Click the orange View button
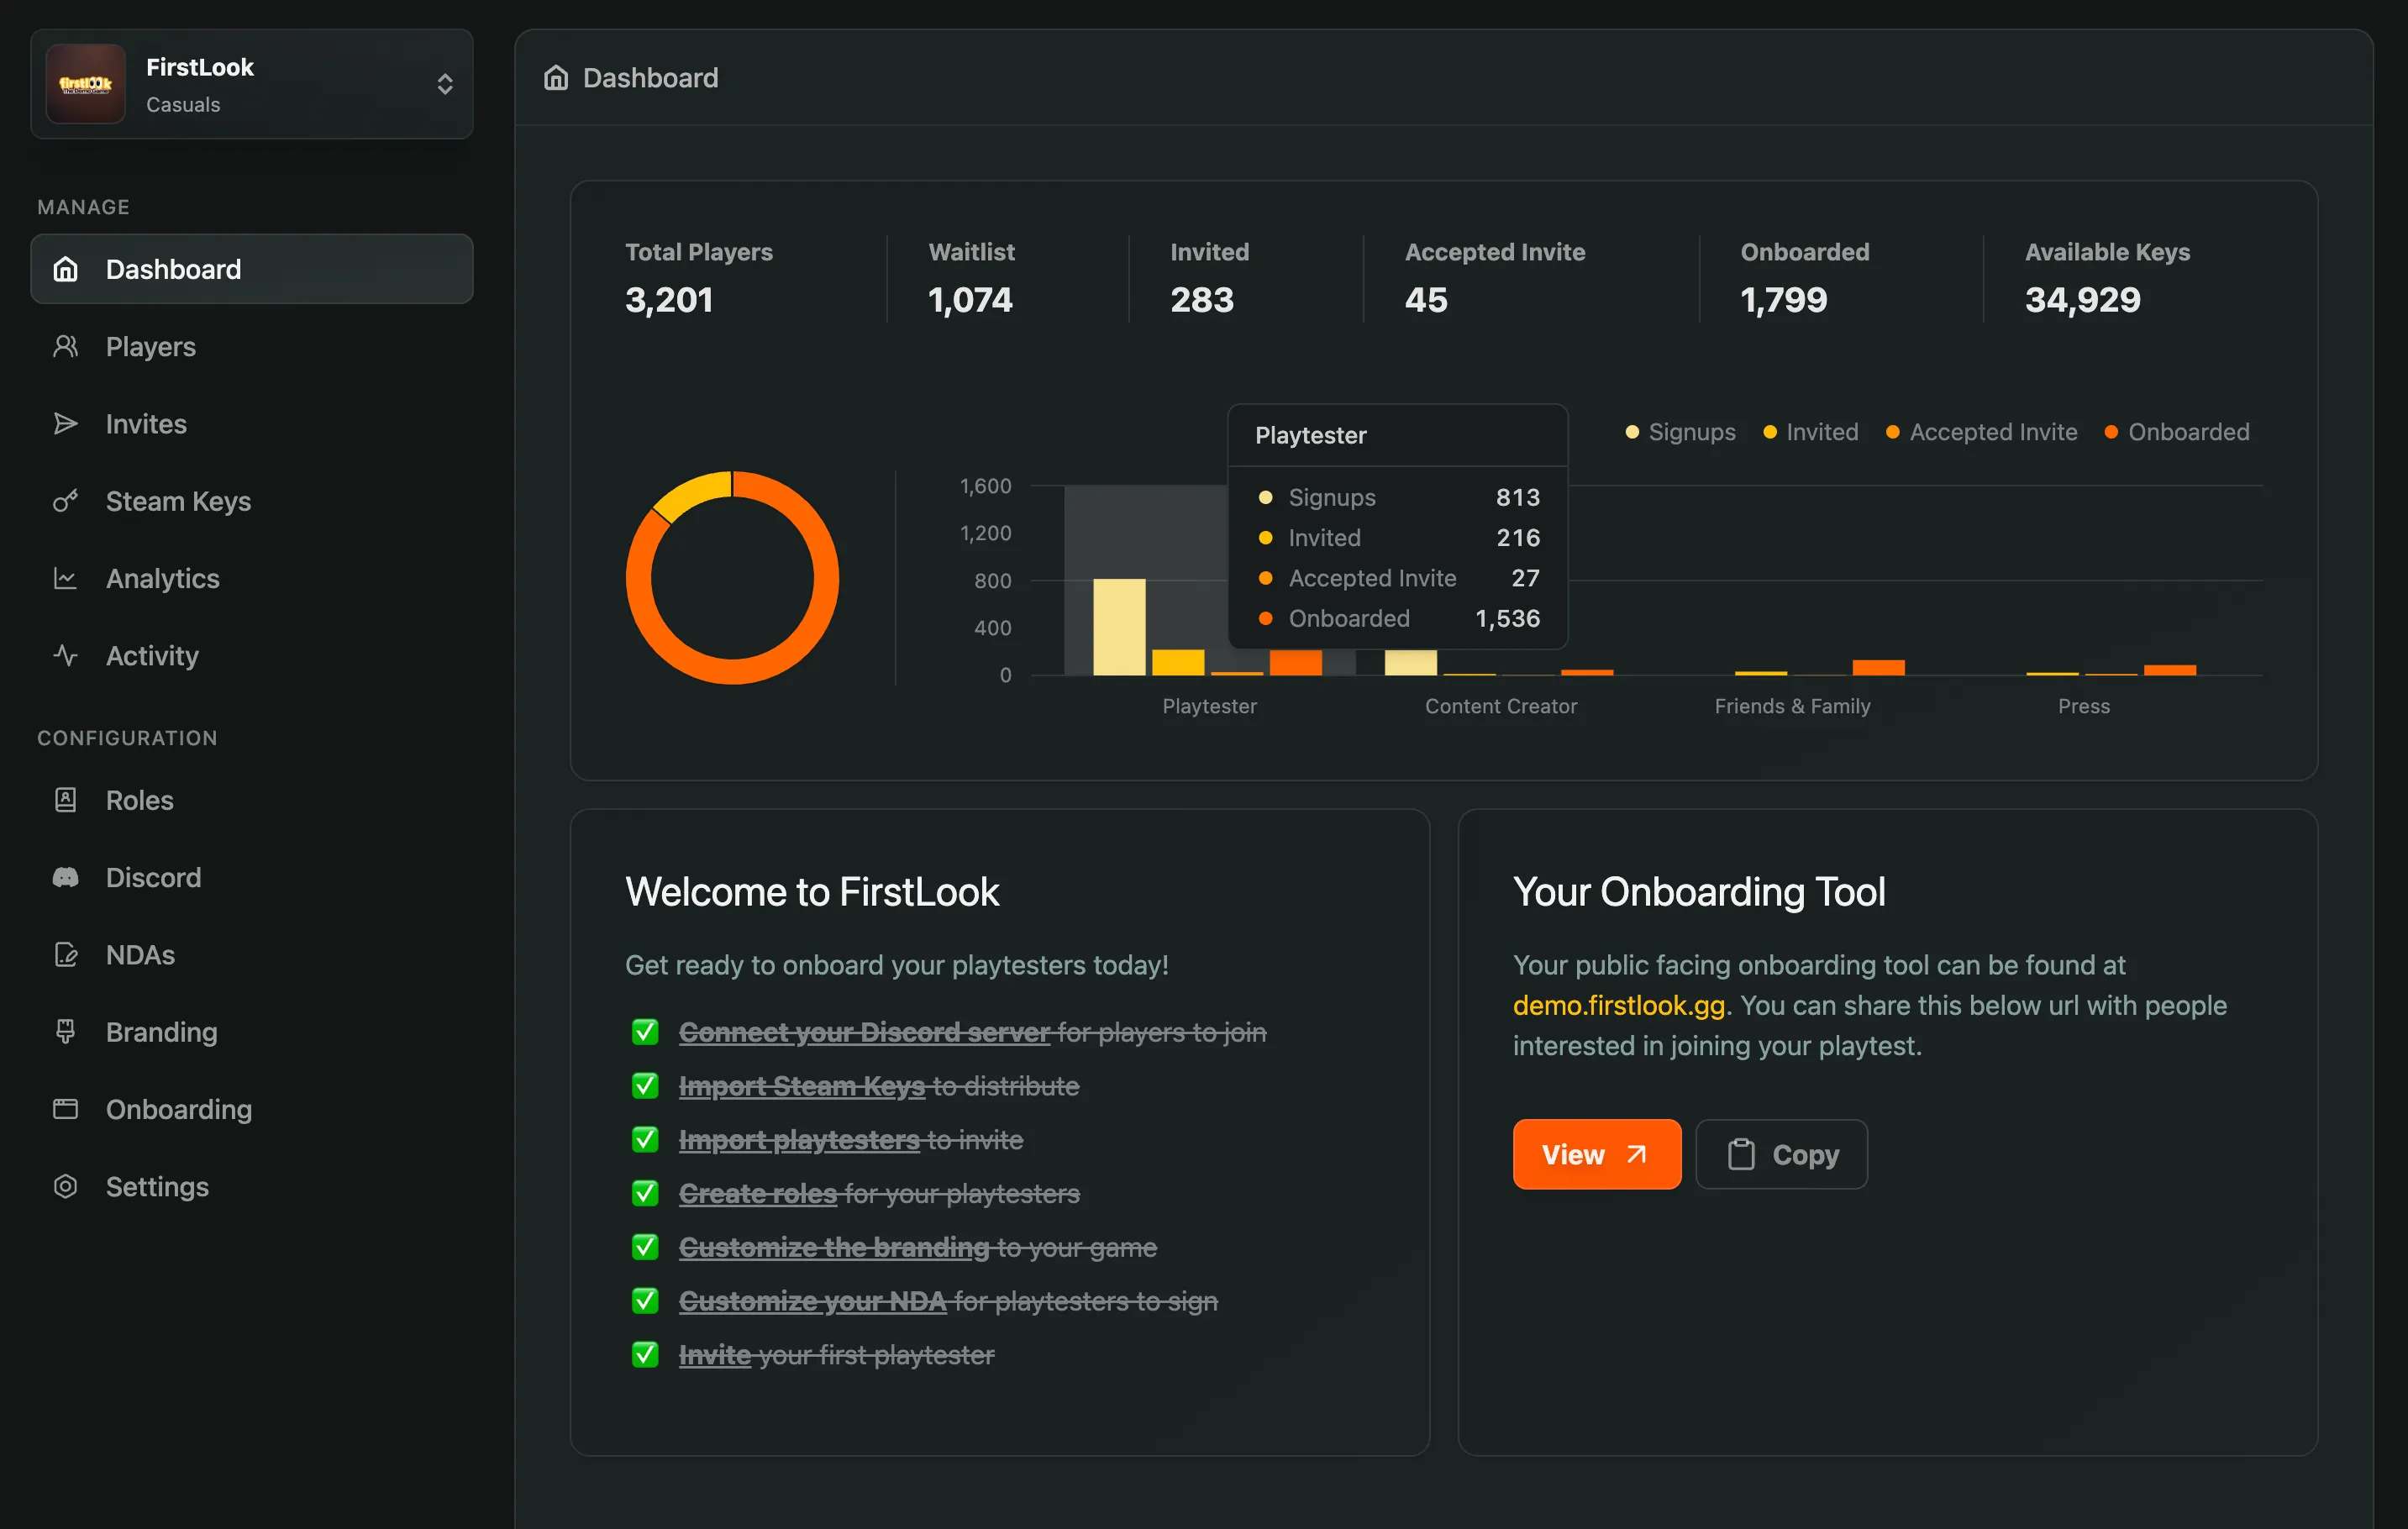 coord(1595,1154)
